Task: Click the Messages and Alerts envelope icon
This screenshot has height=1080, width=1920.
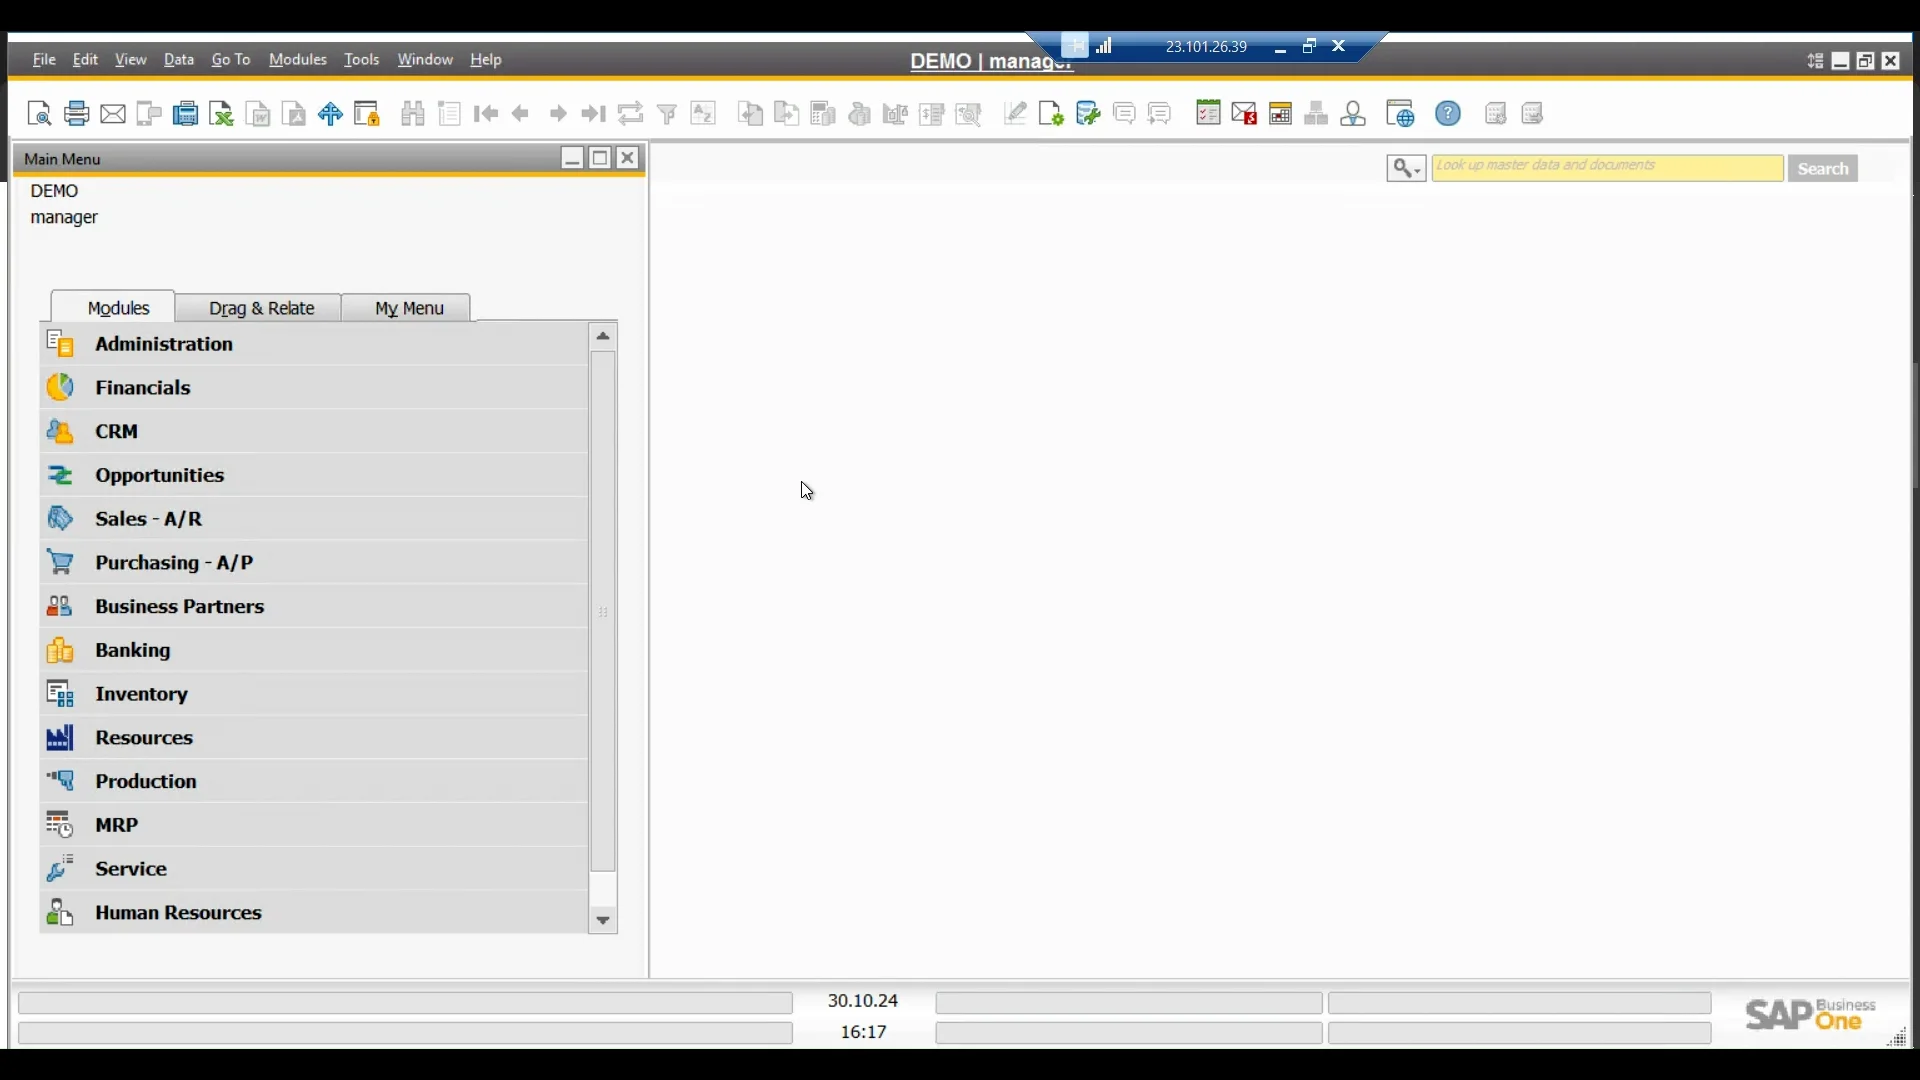Action: [x=1244, y=114]
